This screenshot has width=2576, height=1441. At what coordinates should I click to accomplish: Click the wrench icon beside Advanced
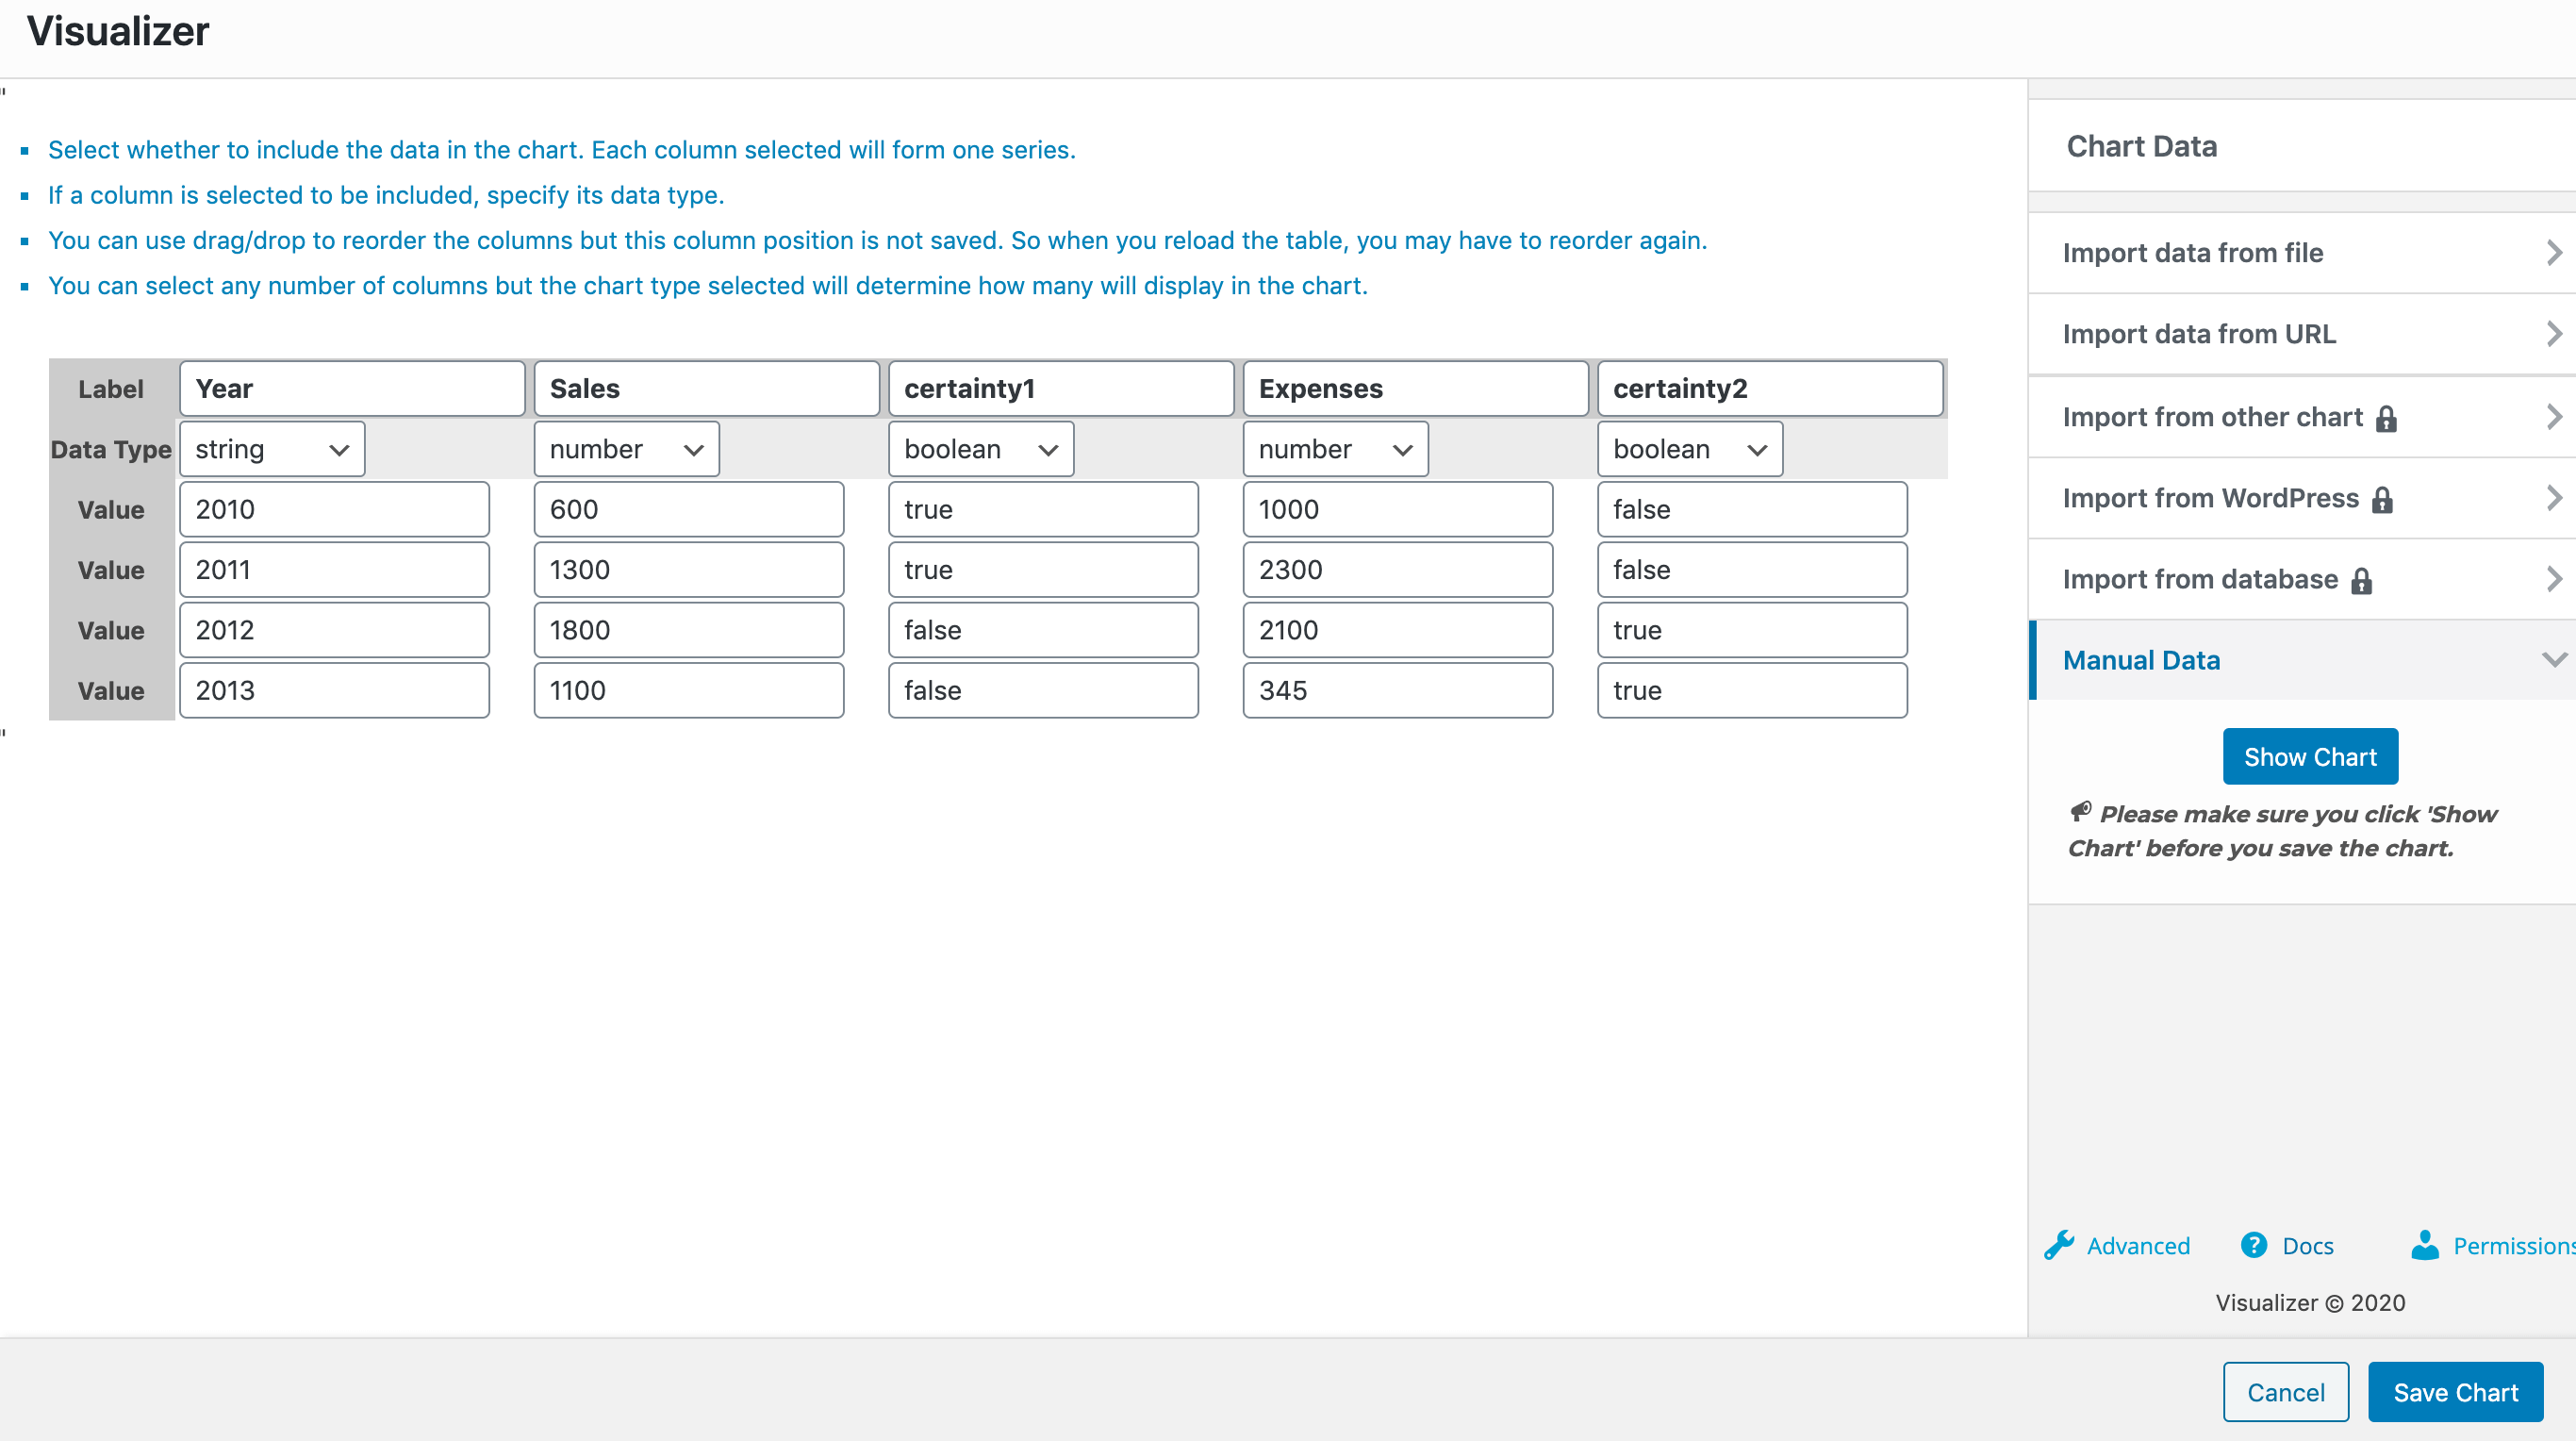[2059, 1245]
